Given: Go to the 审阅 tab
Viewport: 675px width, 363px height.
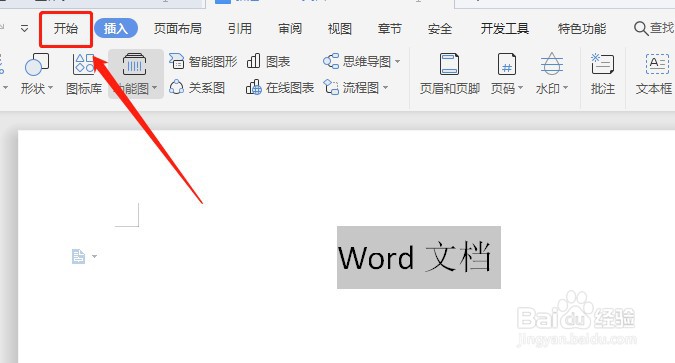Looking at the screenshot, I should pos(290,29).
